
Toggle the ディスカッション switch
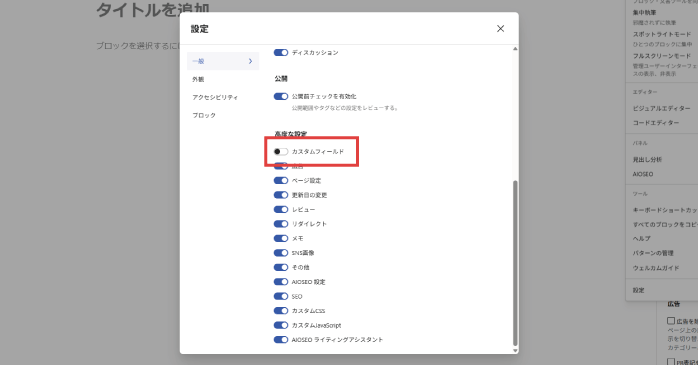point(281,53)
